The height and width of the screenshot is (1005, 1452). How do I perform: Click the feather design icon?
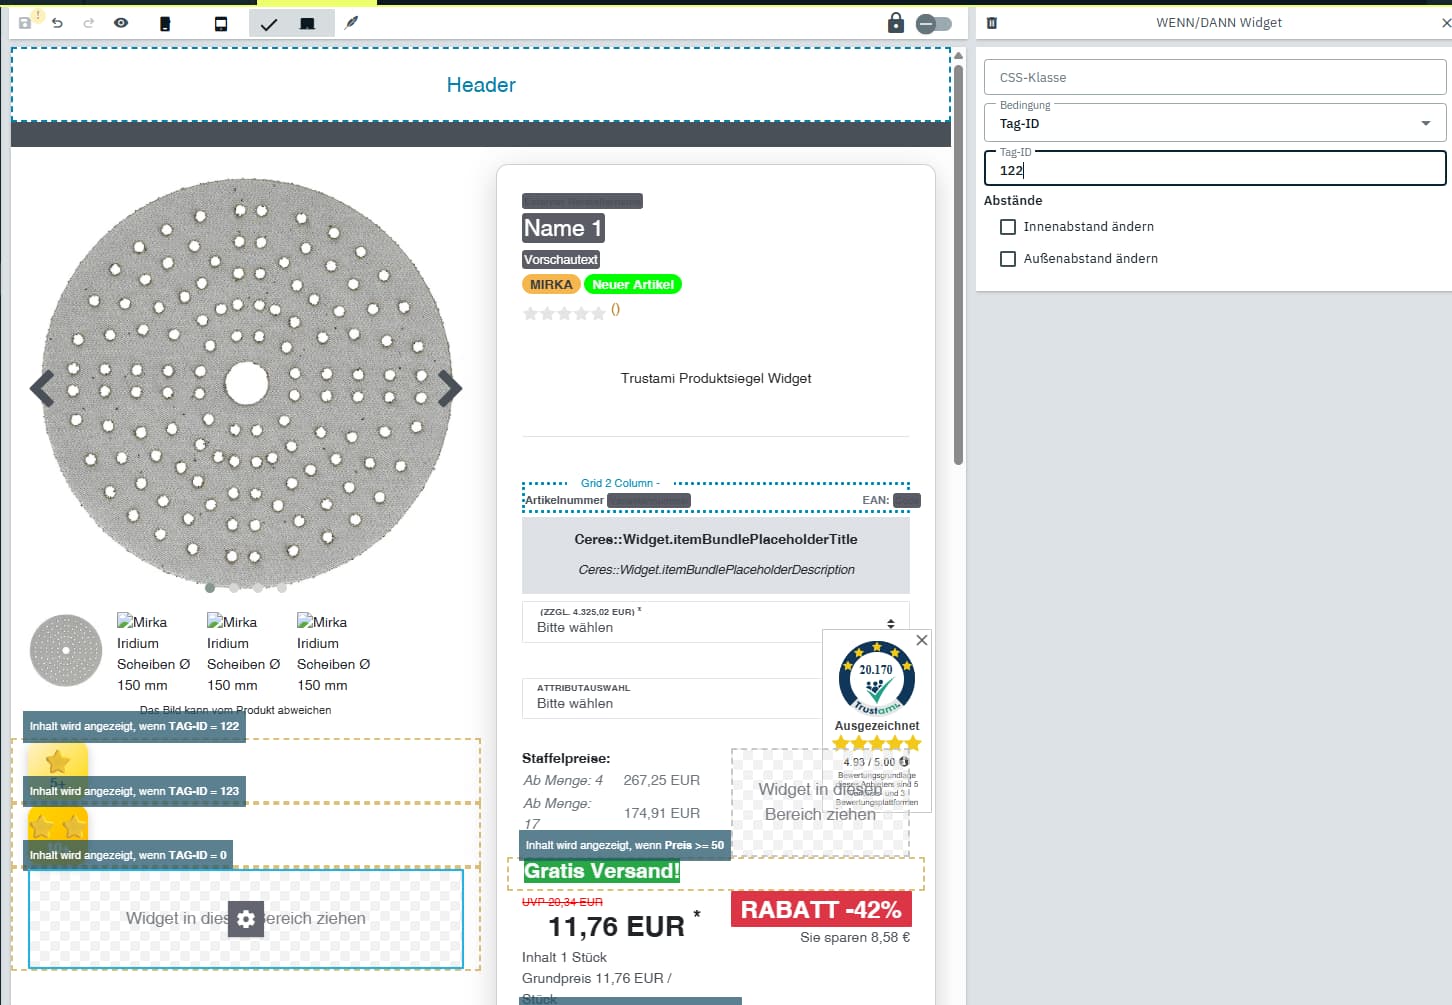(x=351, y=23)
